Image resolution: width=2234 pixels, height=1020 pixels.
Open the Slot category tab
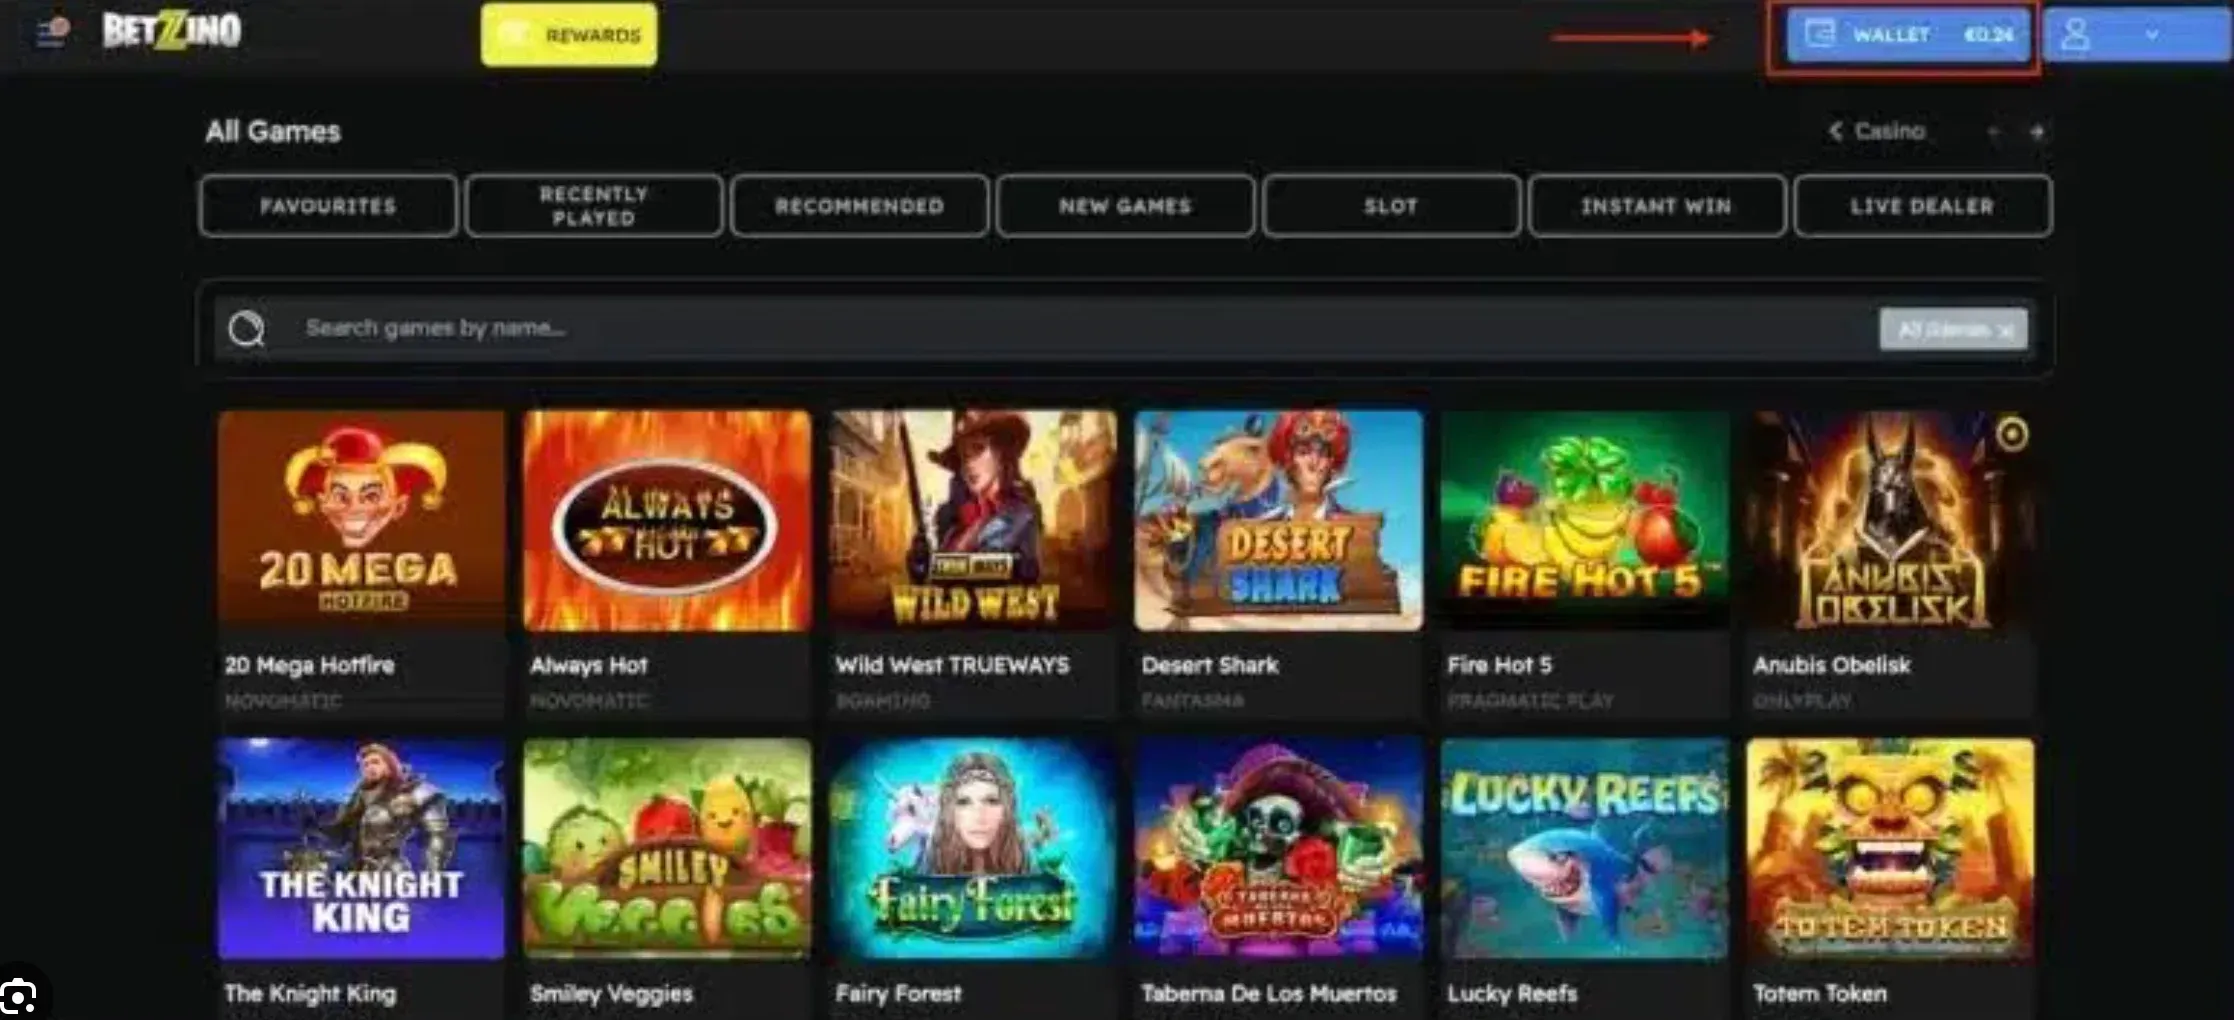1391,206
